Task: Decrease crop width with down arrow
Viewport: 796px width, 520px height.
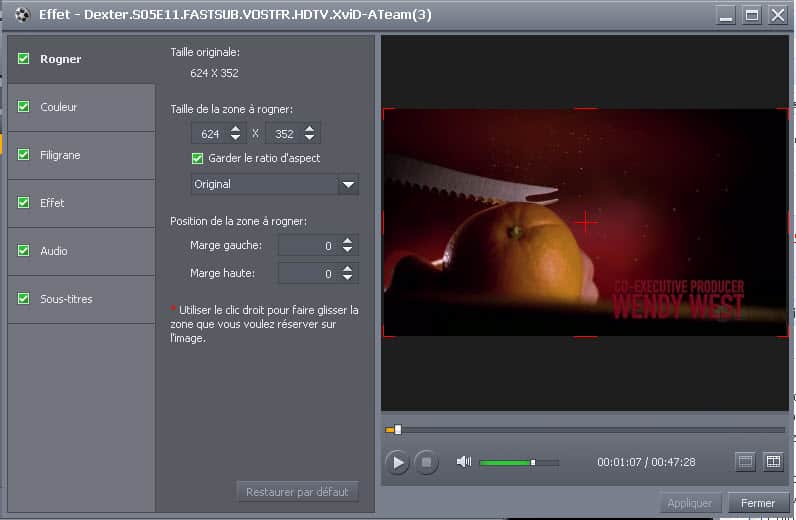Action: pos(235,138)
